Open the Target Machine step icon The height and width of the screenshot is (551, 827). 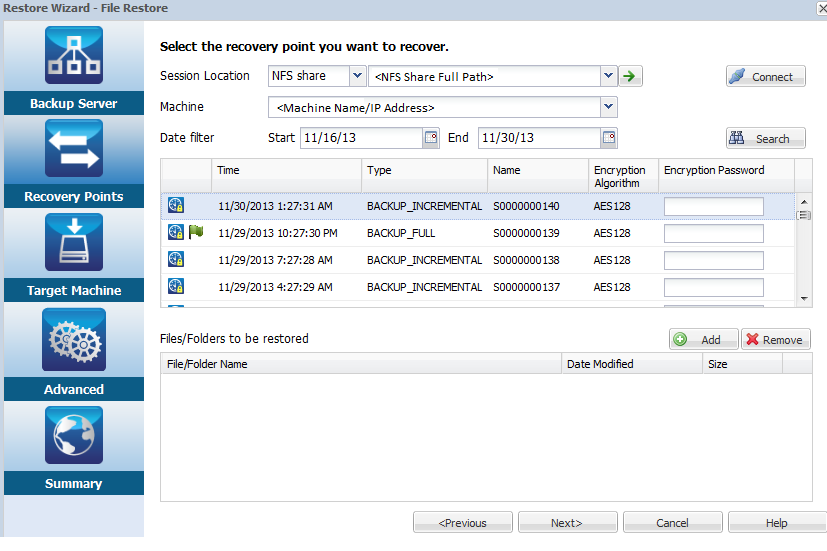point(73,242)
